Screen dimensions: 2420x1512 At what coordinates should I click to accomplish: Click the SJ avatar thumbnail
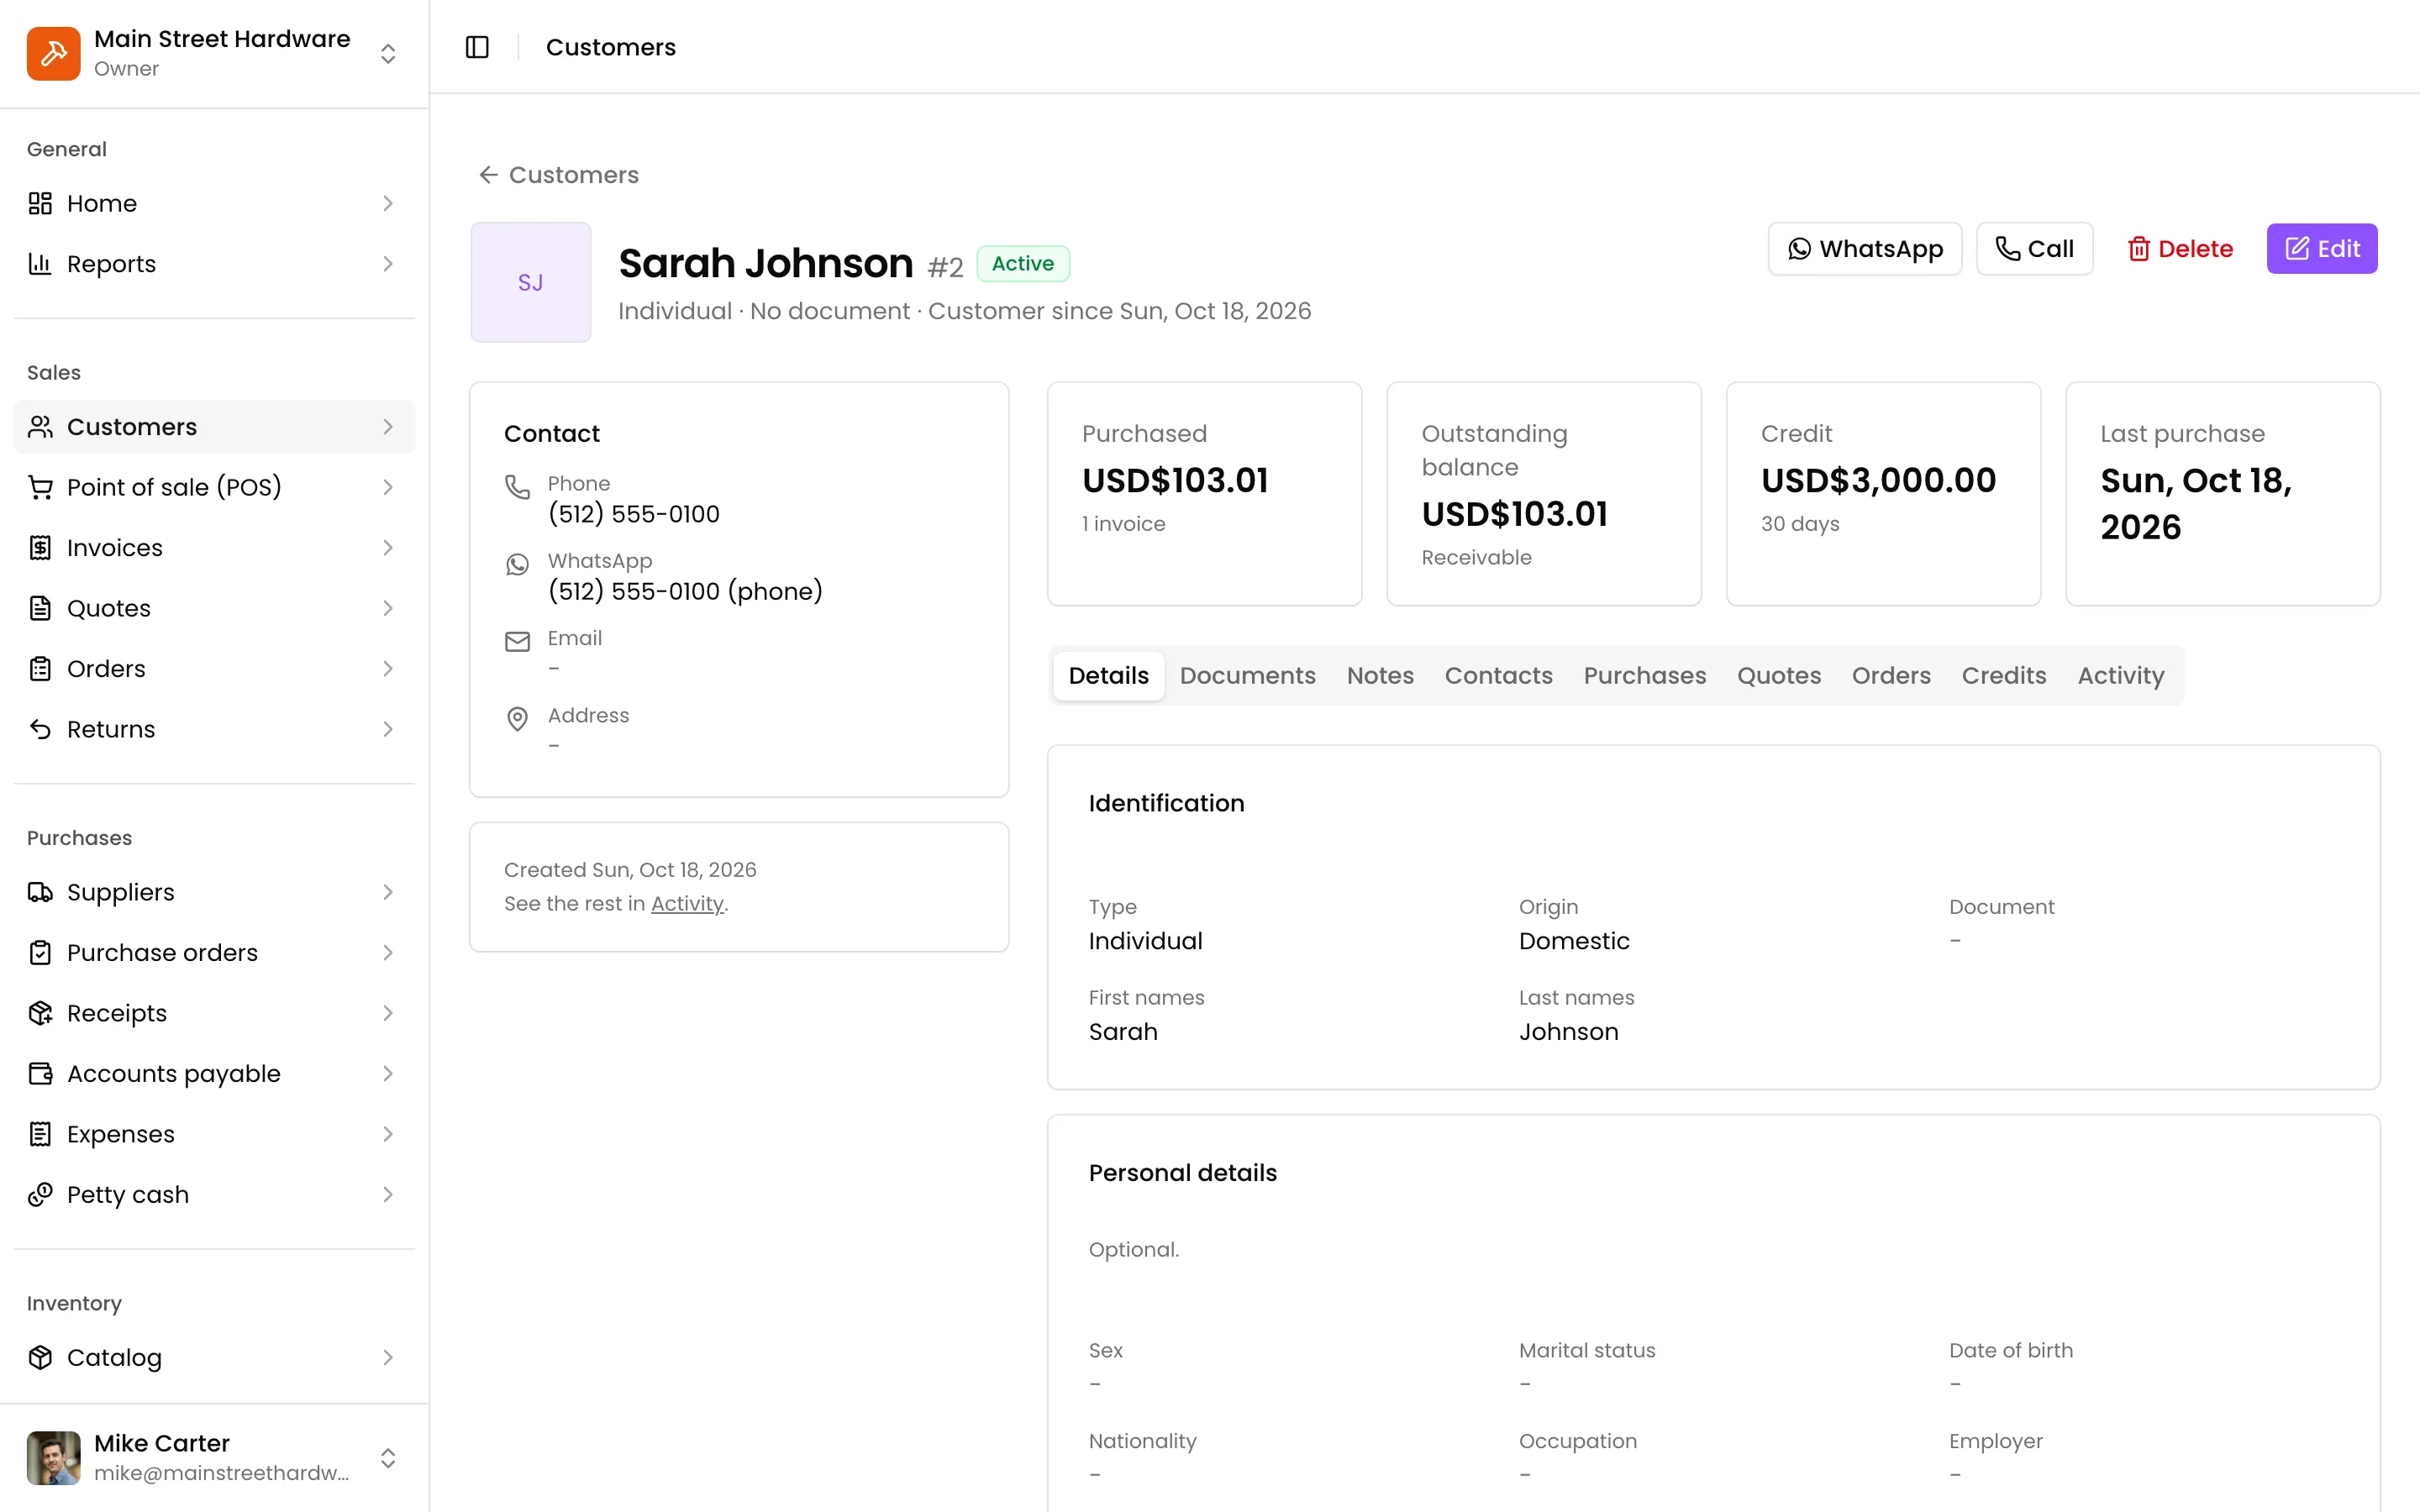(531, 282)
